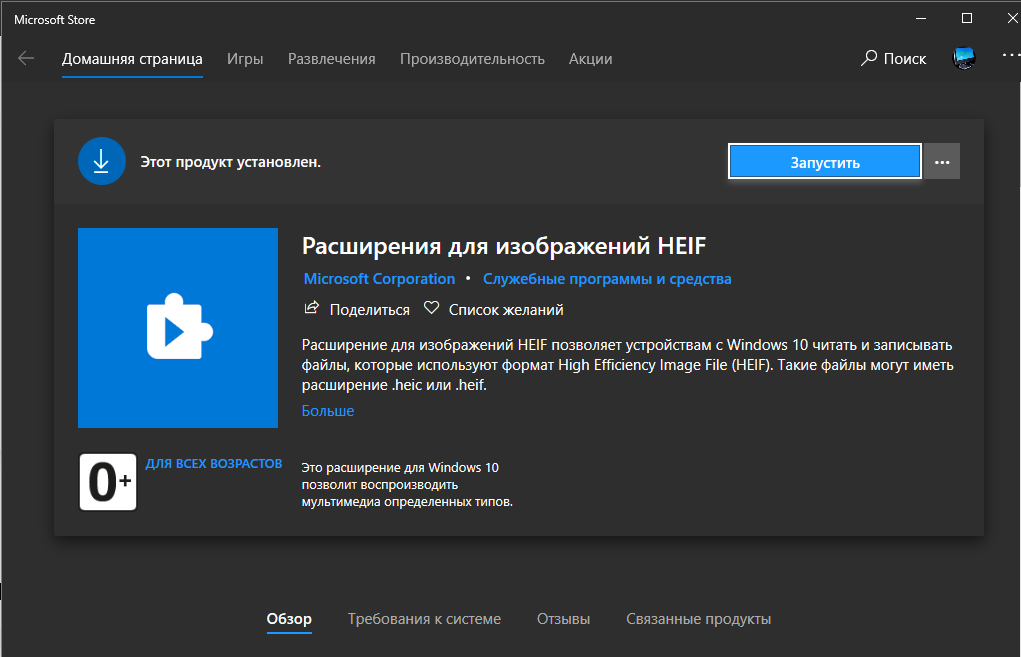Screen dimensions: 1021x657
Task: Click the title Расширения для изображений HEIF
Action: [x=504, y=246]
